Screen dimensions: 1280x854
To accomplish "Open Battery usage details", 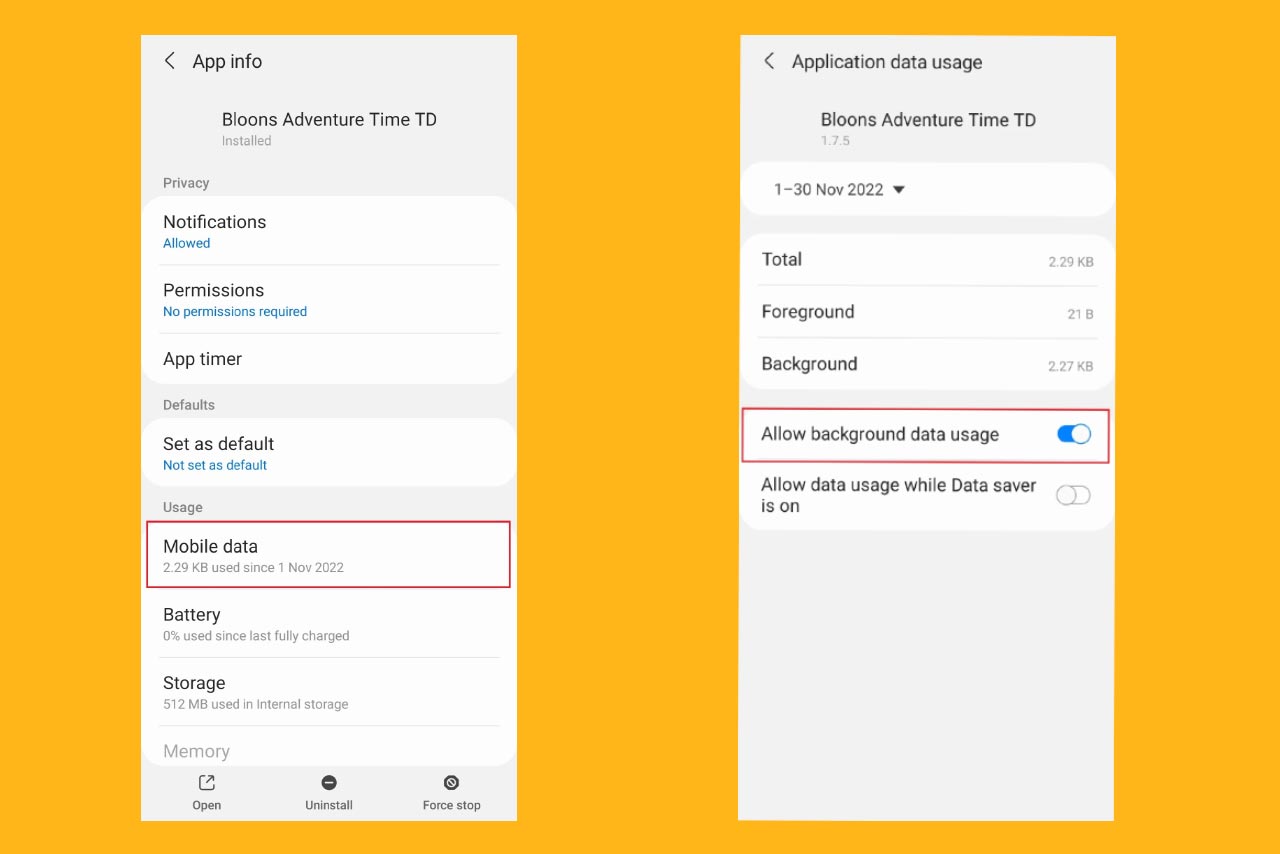I will 329,624.
